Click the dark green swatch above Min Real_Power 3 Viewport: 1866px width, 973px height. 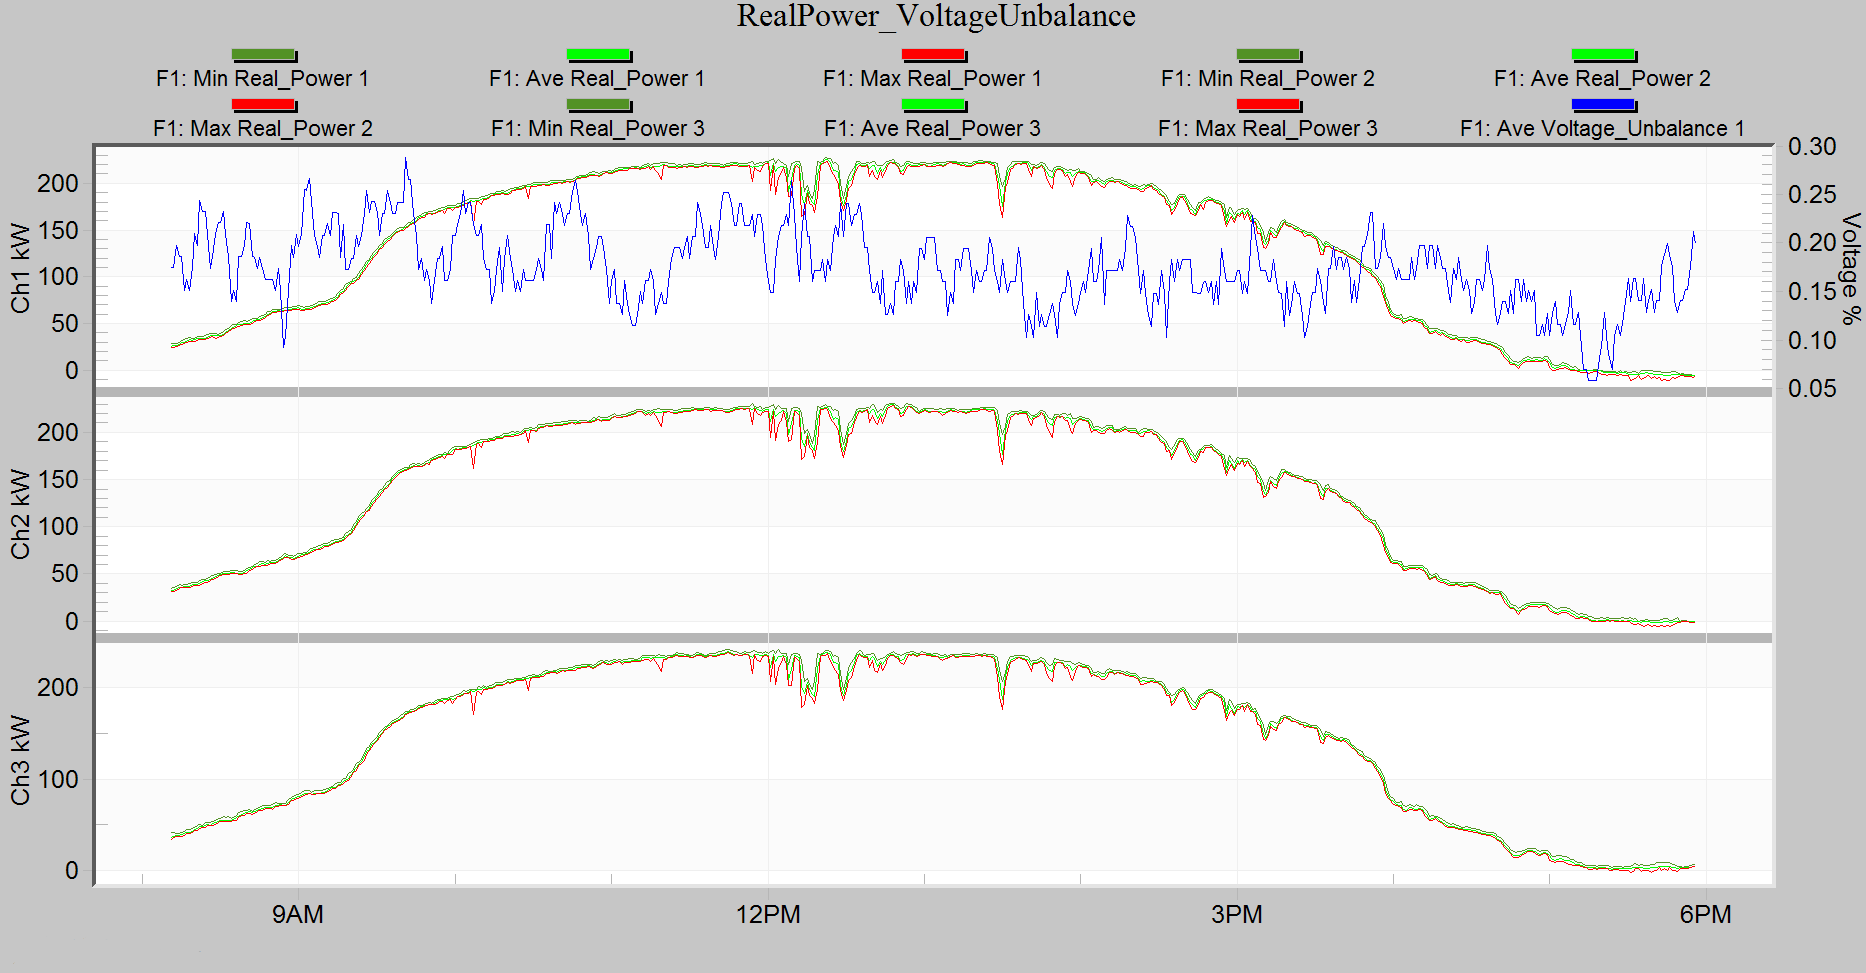point(598,105)
